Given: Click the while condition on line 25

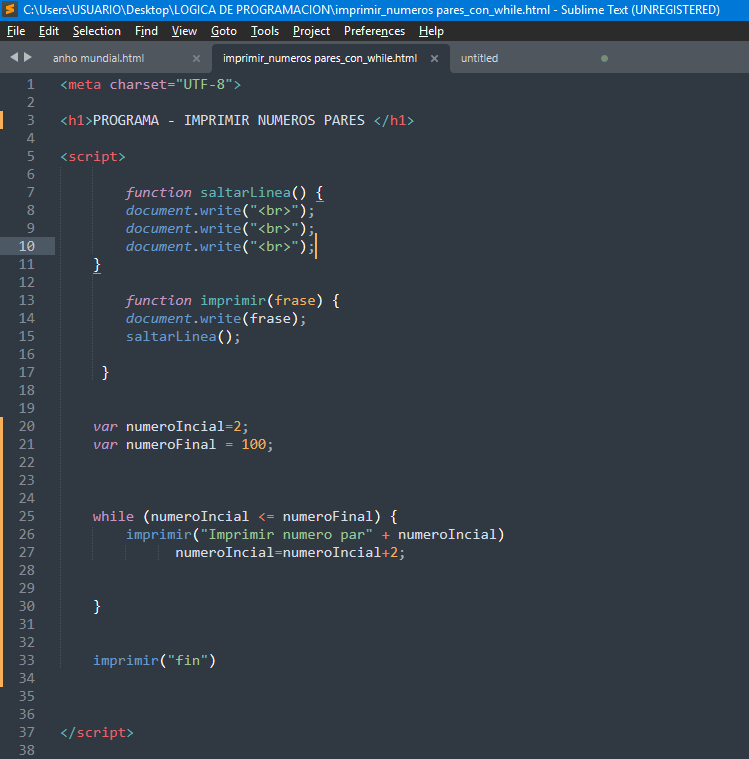Looking at the screenshot, I should [245, 516].
